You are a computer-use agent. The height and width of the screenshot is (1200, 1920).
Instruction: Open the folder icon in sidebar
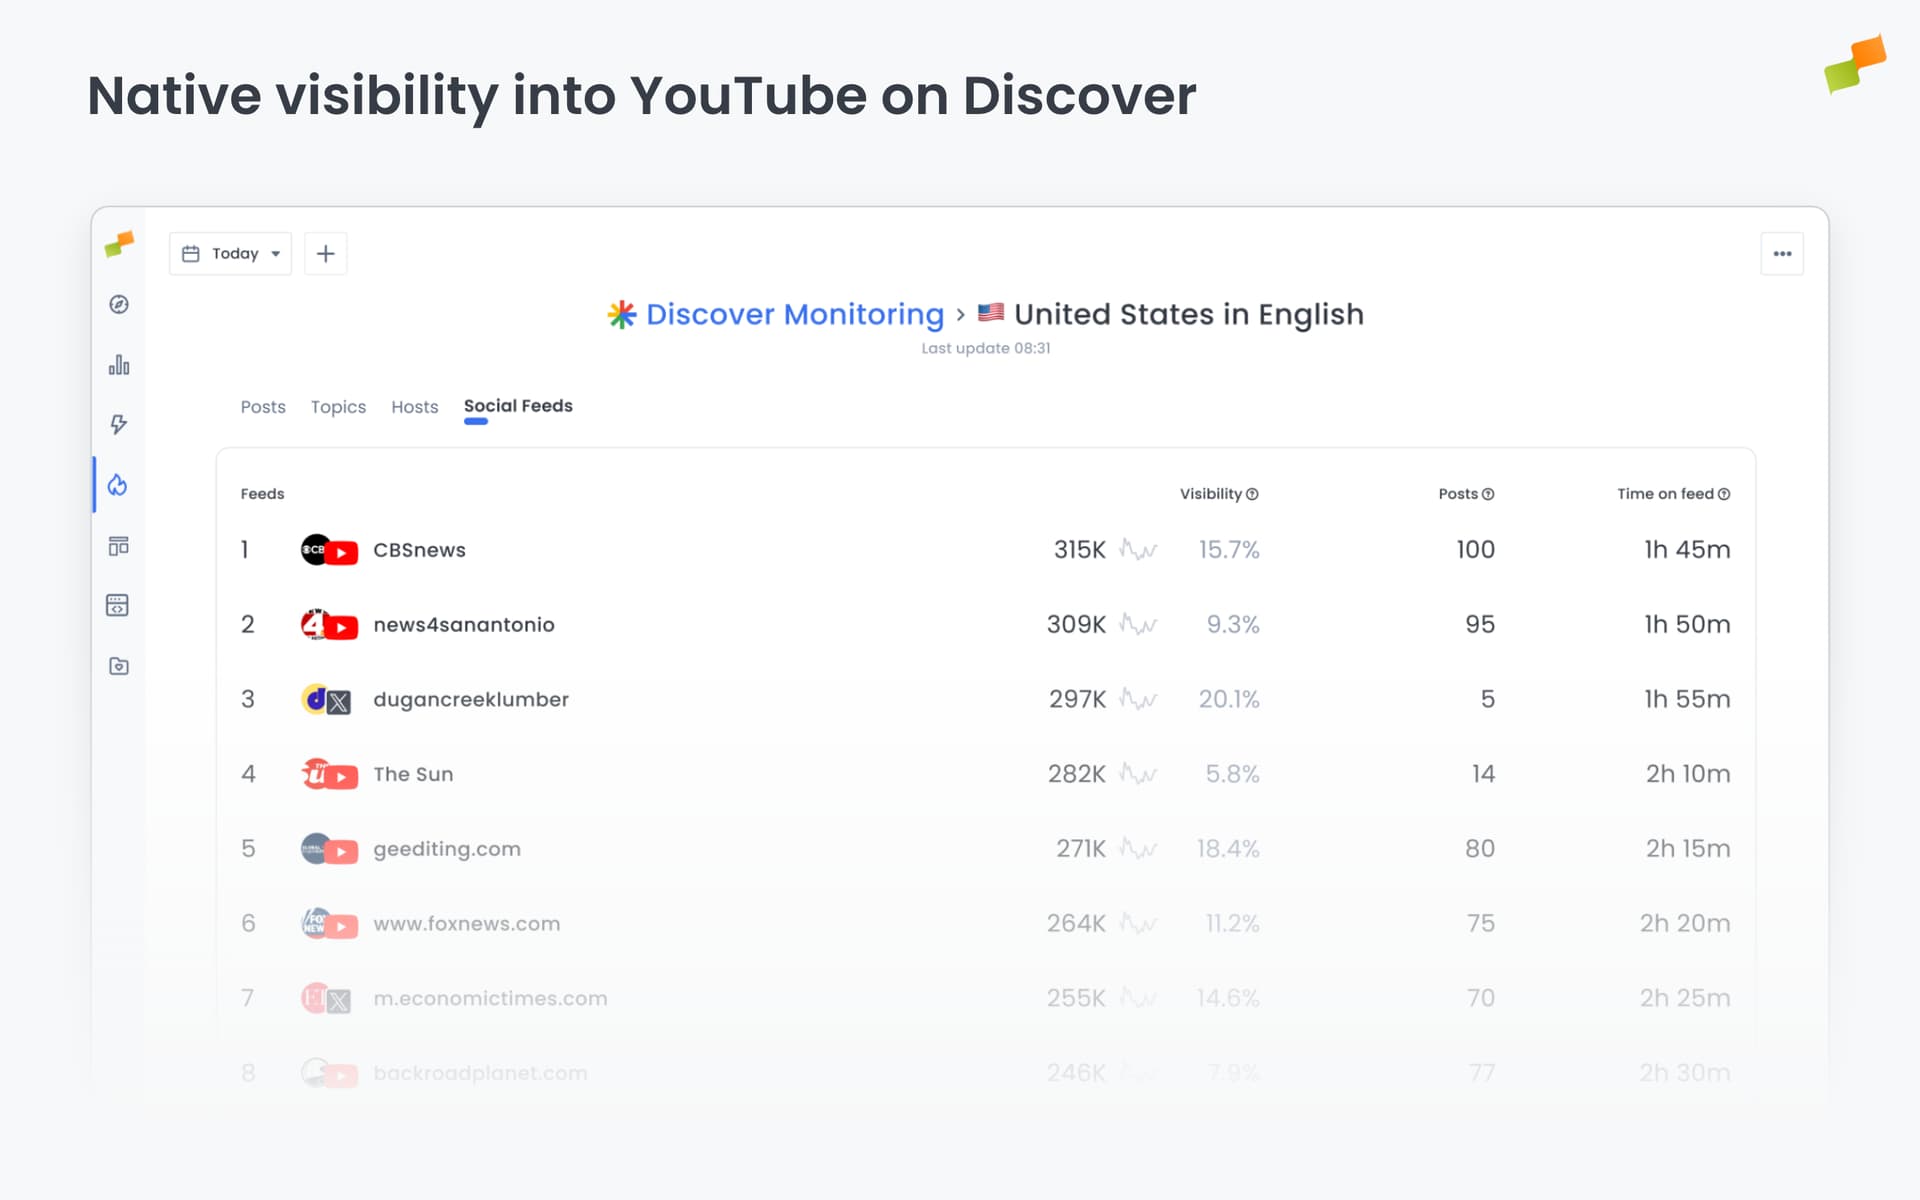118,666
